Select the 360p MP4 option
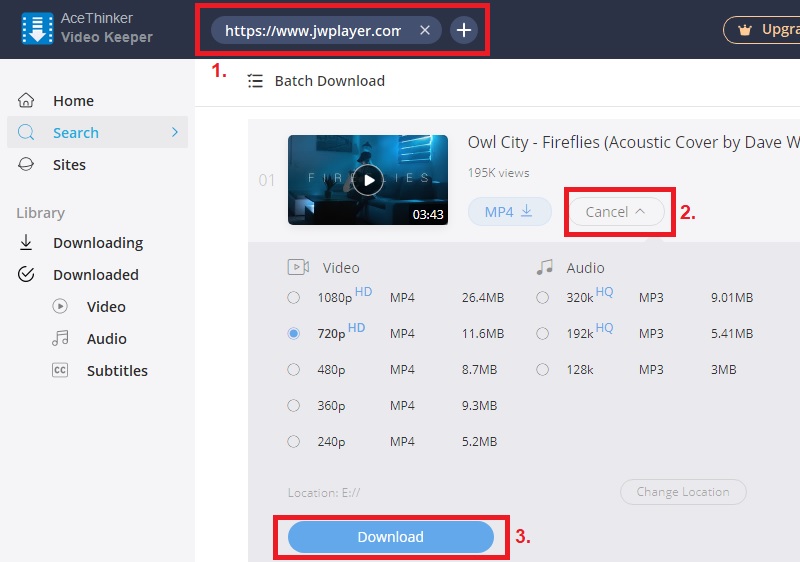 point(293,405)
